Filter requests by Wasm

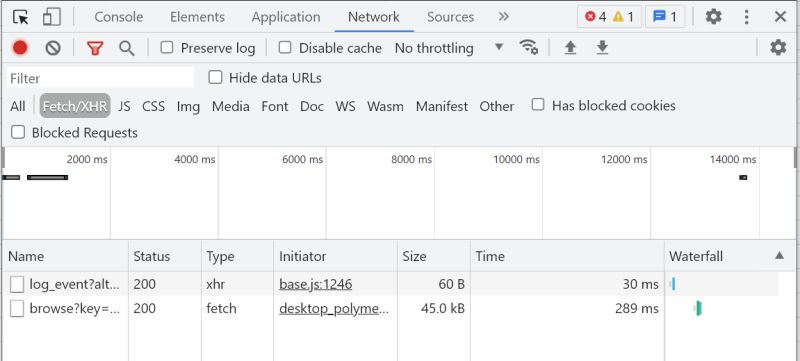click(385, 106)
